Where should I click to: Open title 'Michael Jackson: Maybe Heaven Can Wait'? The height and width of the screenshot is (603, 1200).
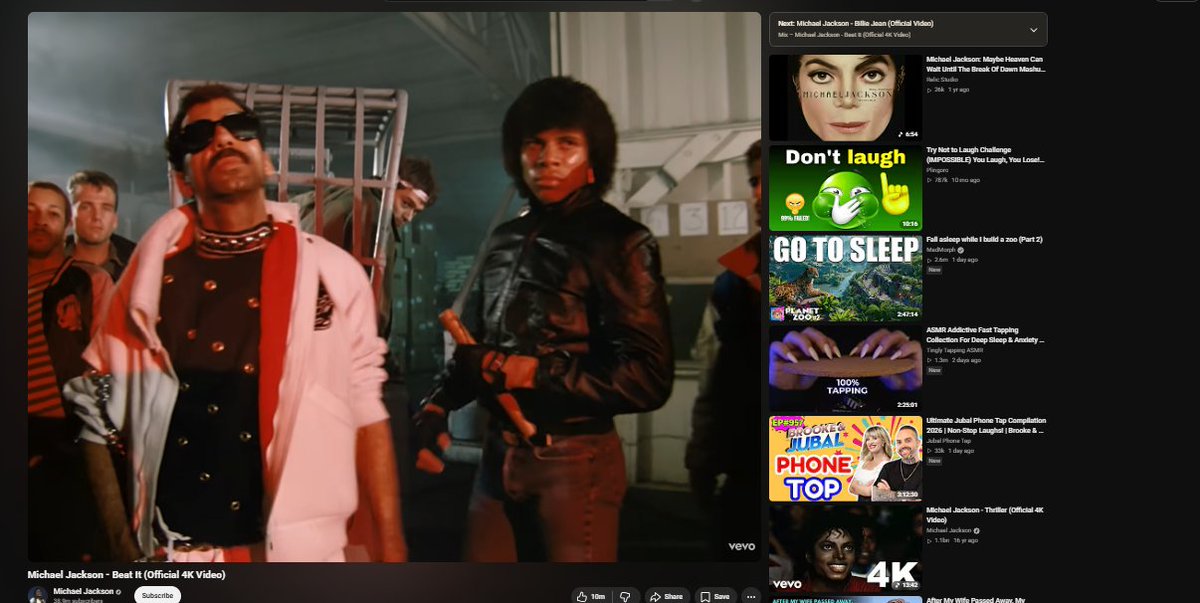point(986,64)
